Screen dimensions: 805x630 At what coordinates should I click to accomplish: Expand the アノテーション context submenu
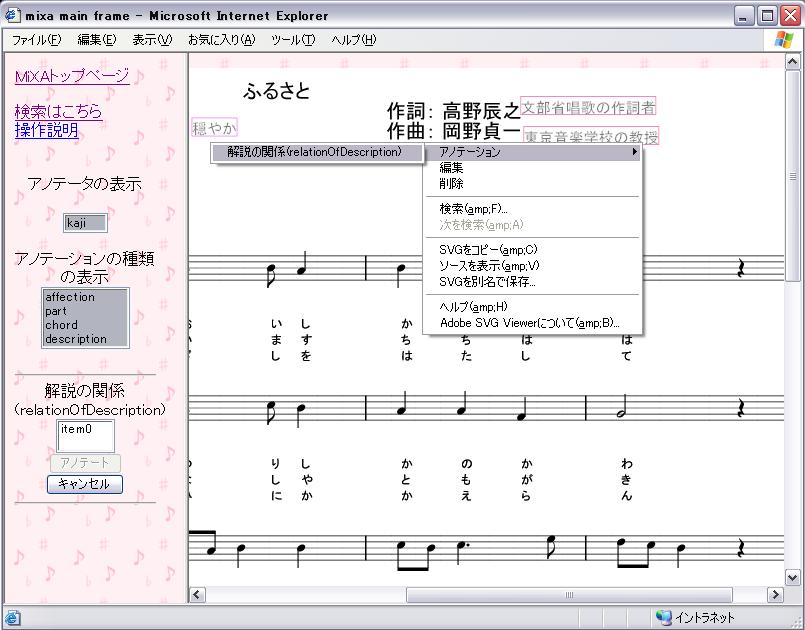532,152
